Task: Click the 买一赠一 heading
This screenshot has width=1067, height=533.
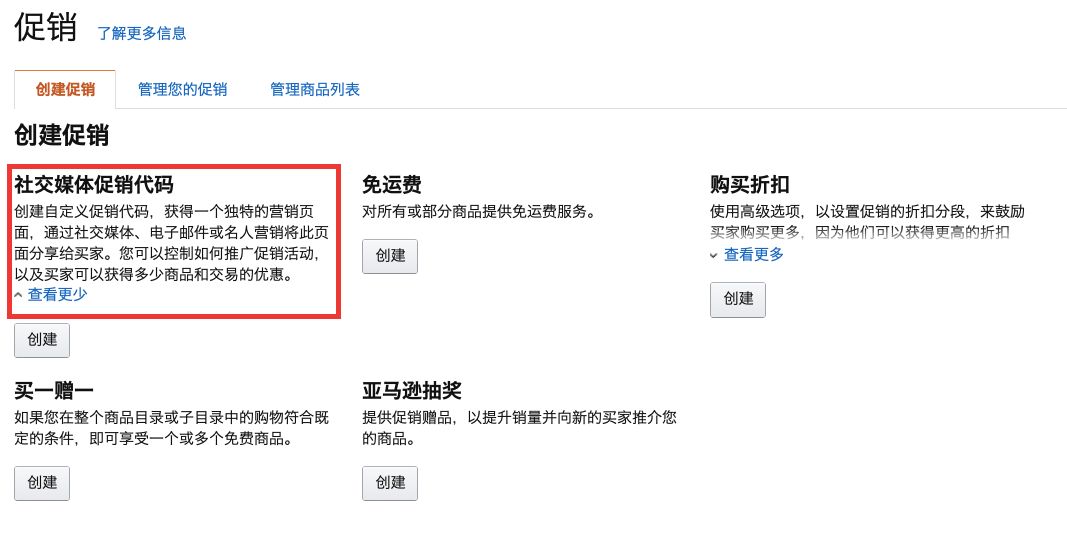Action: [x=54, y=389]
